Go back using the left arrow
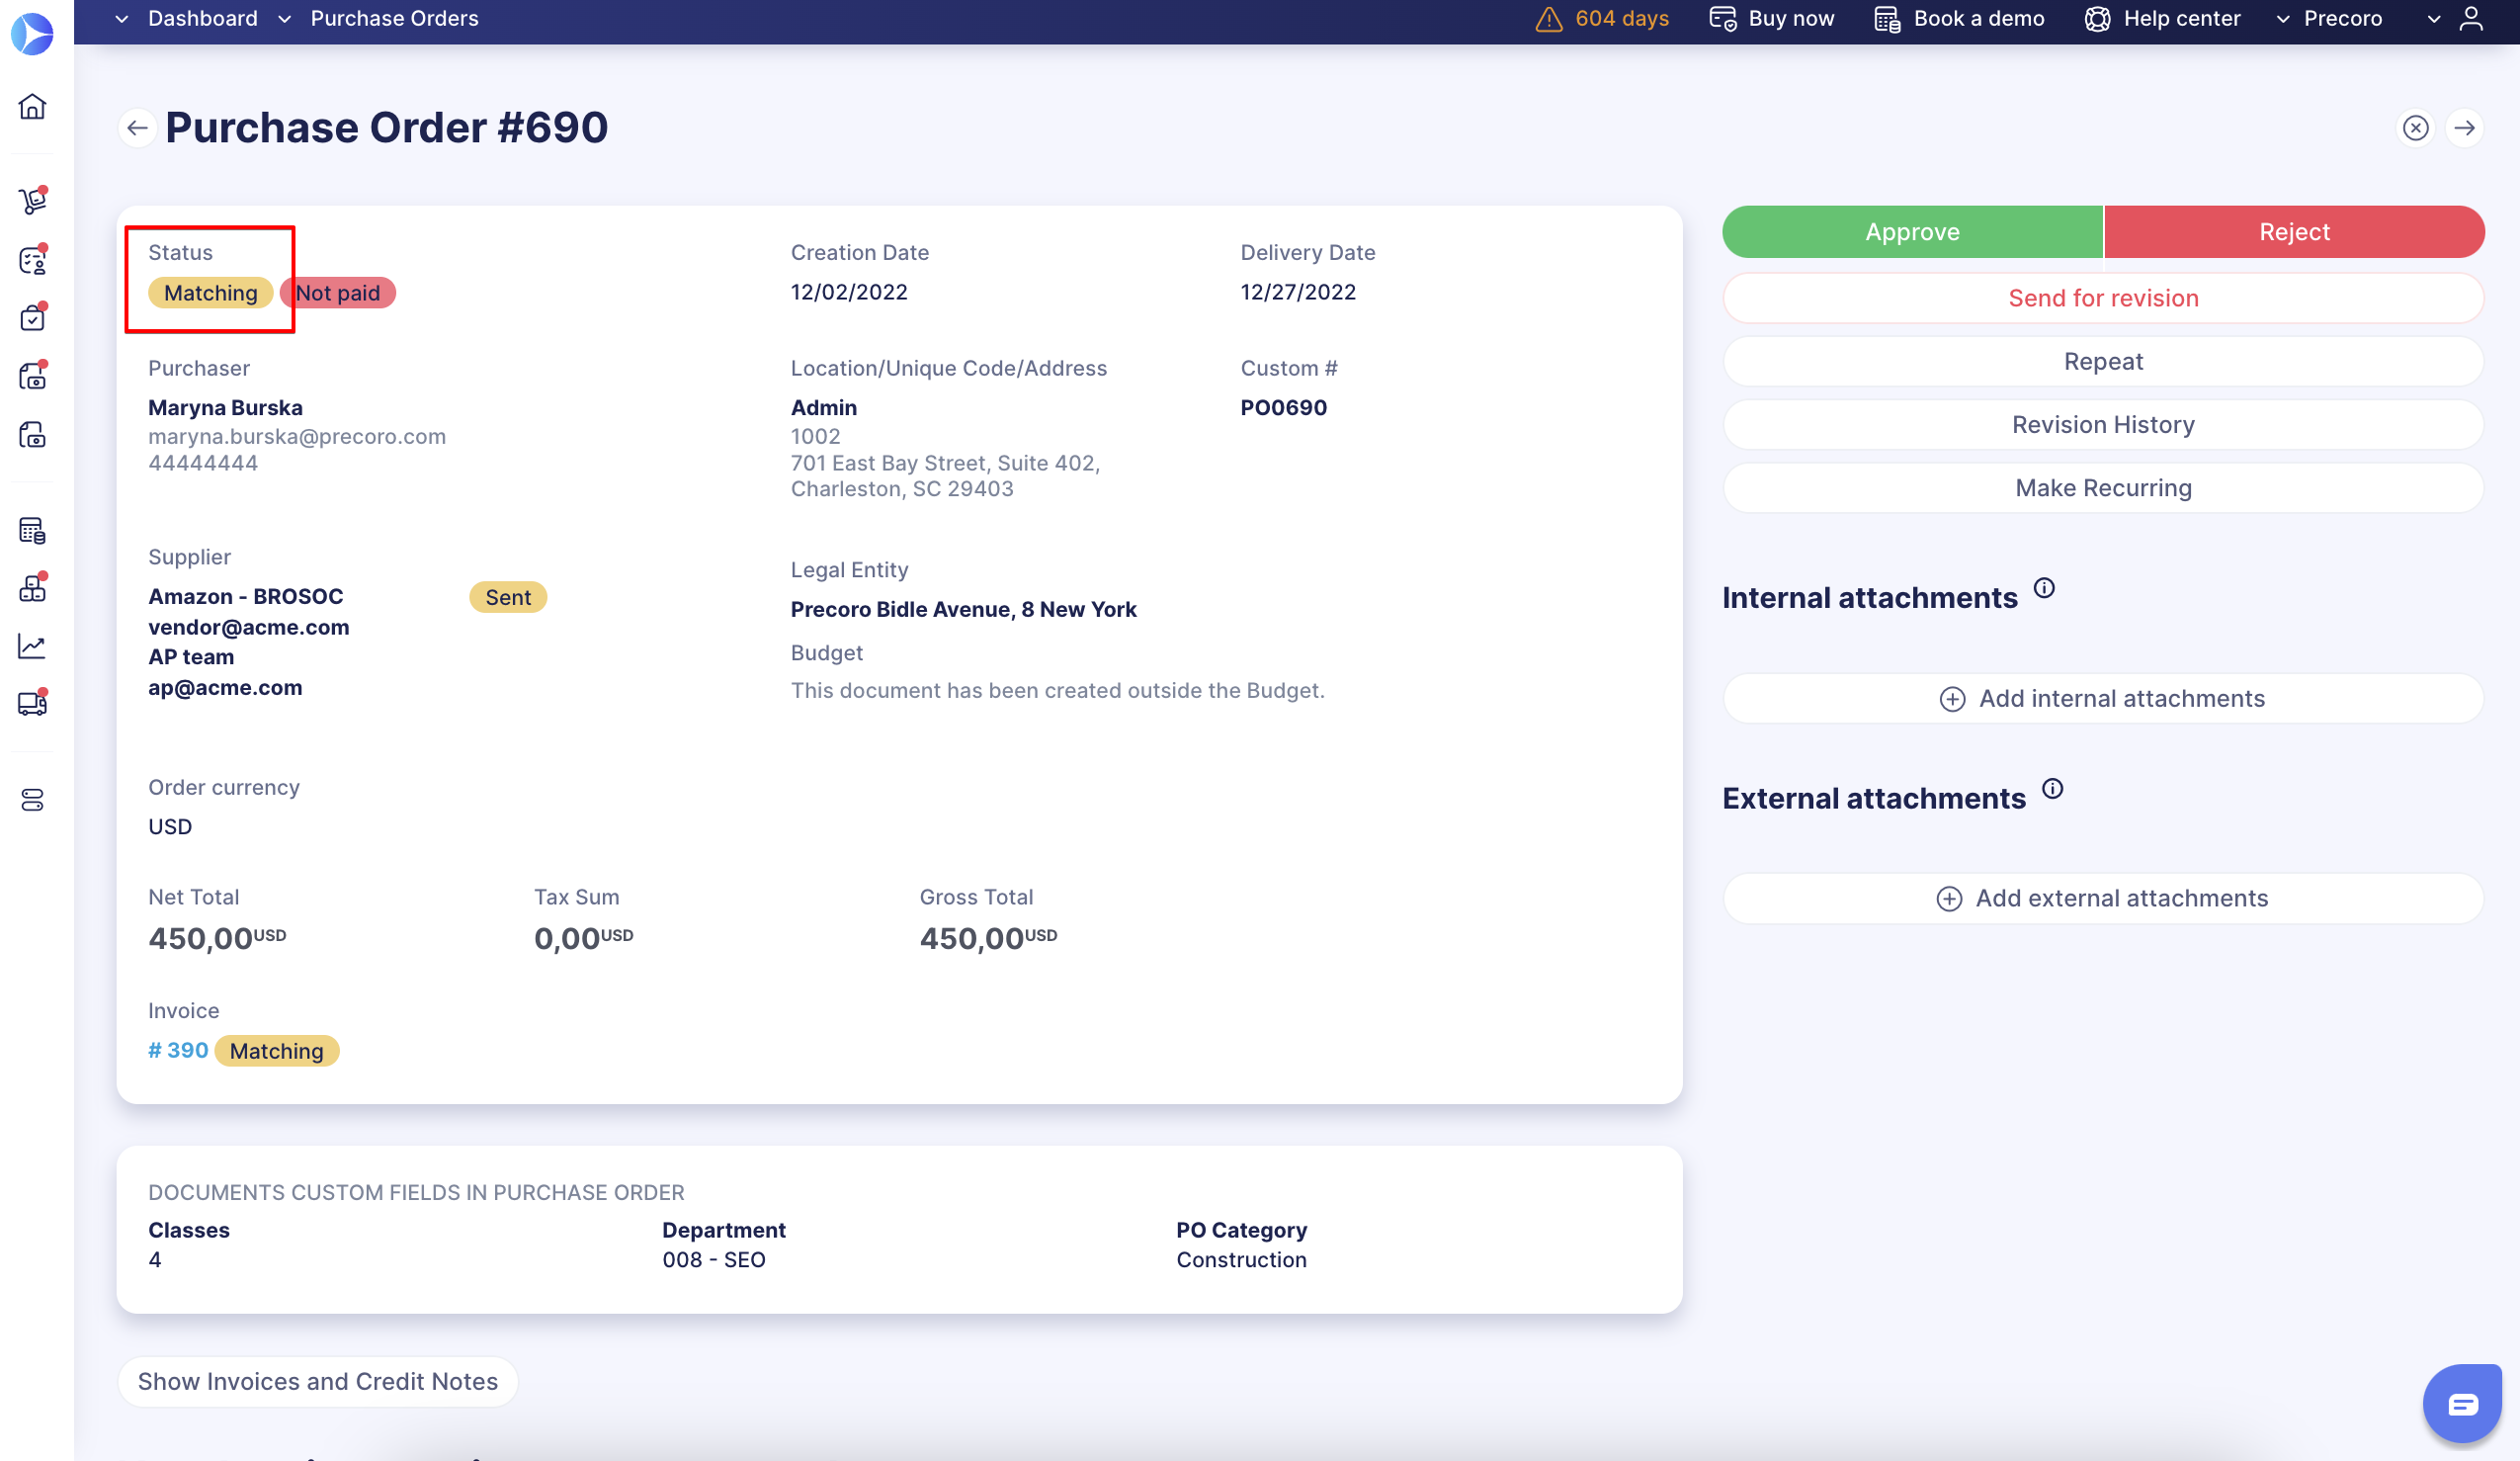The width and height of the screenshot is (2520, 1461). click(x=137, y=128)
